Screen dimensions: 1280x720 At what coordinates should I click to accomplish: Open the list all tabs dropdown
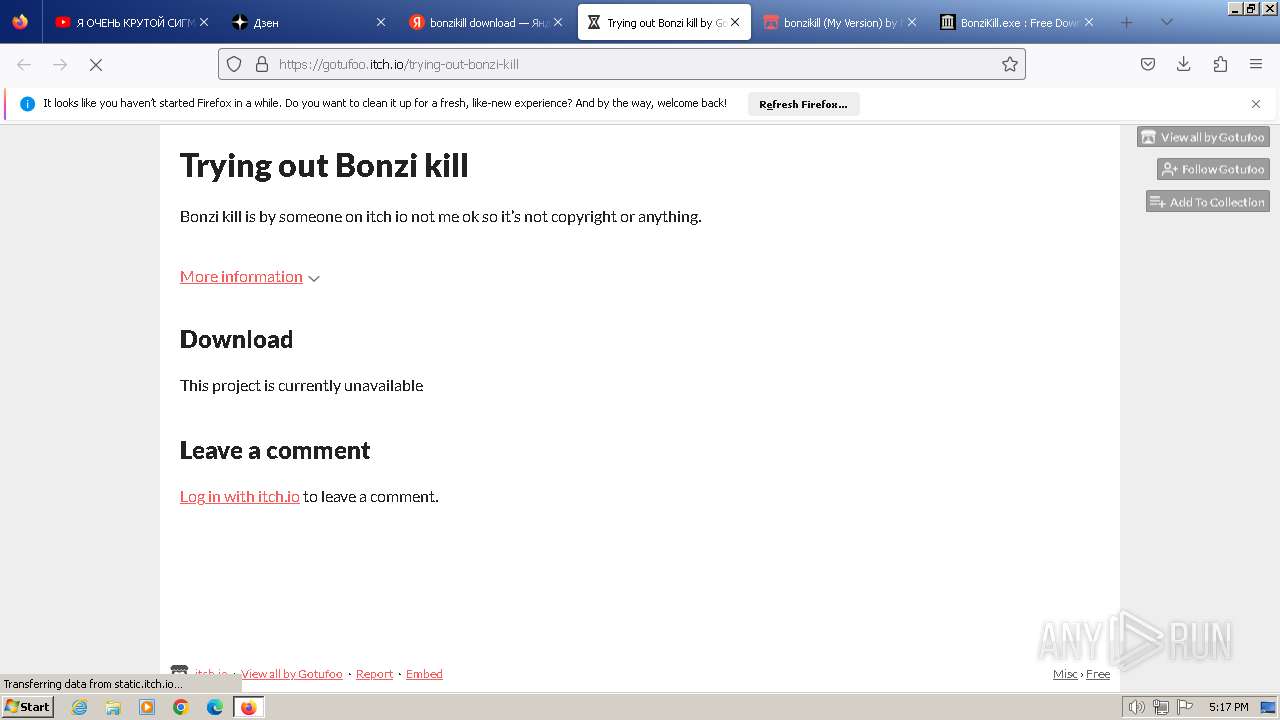(1166, 22)
